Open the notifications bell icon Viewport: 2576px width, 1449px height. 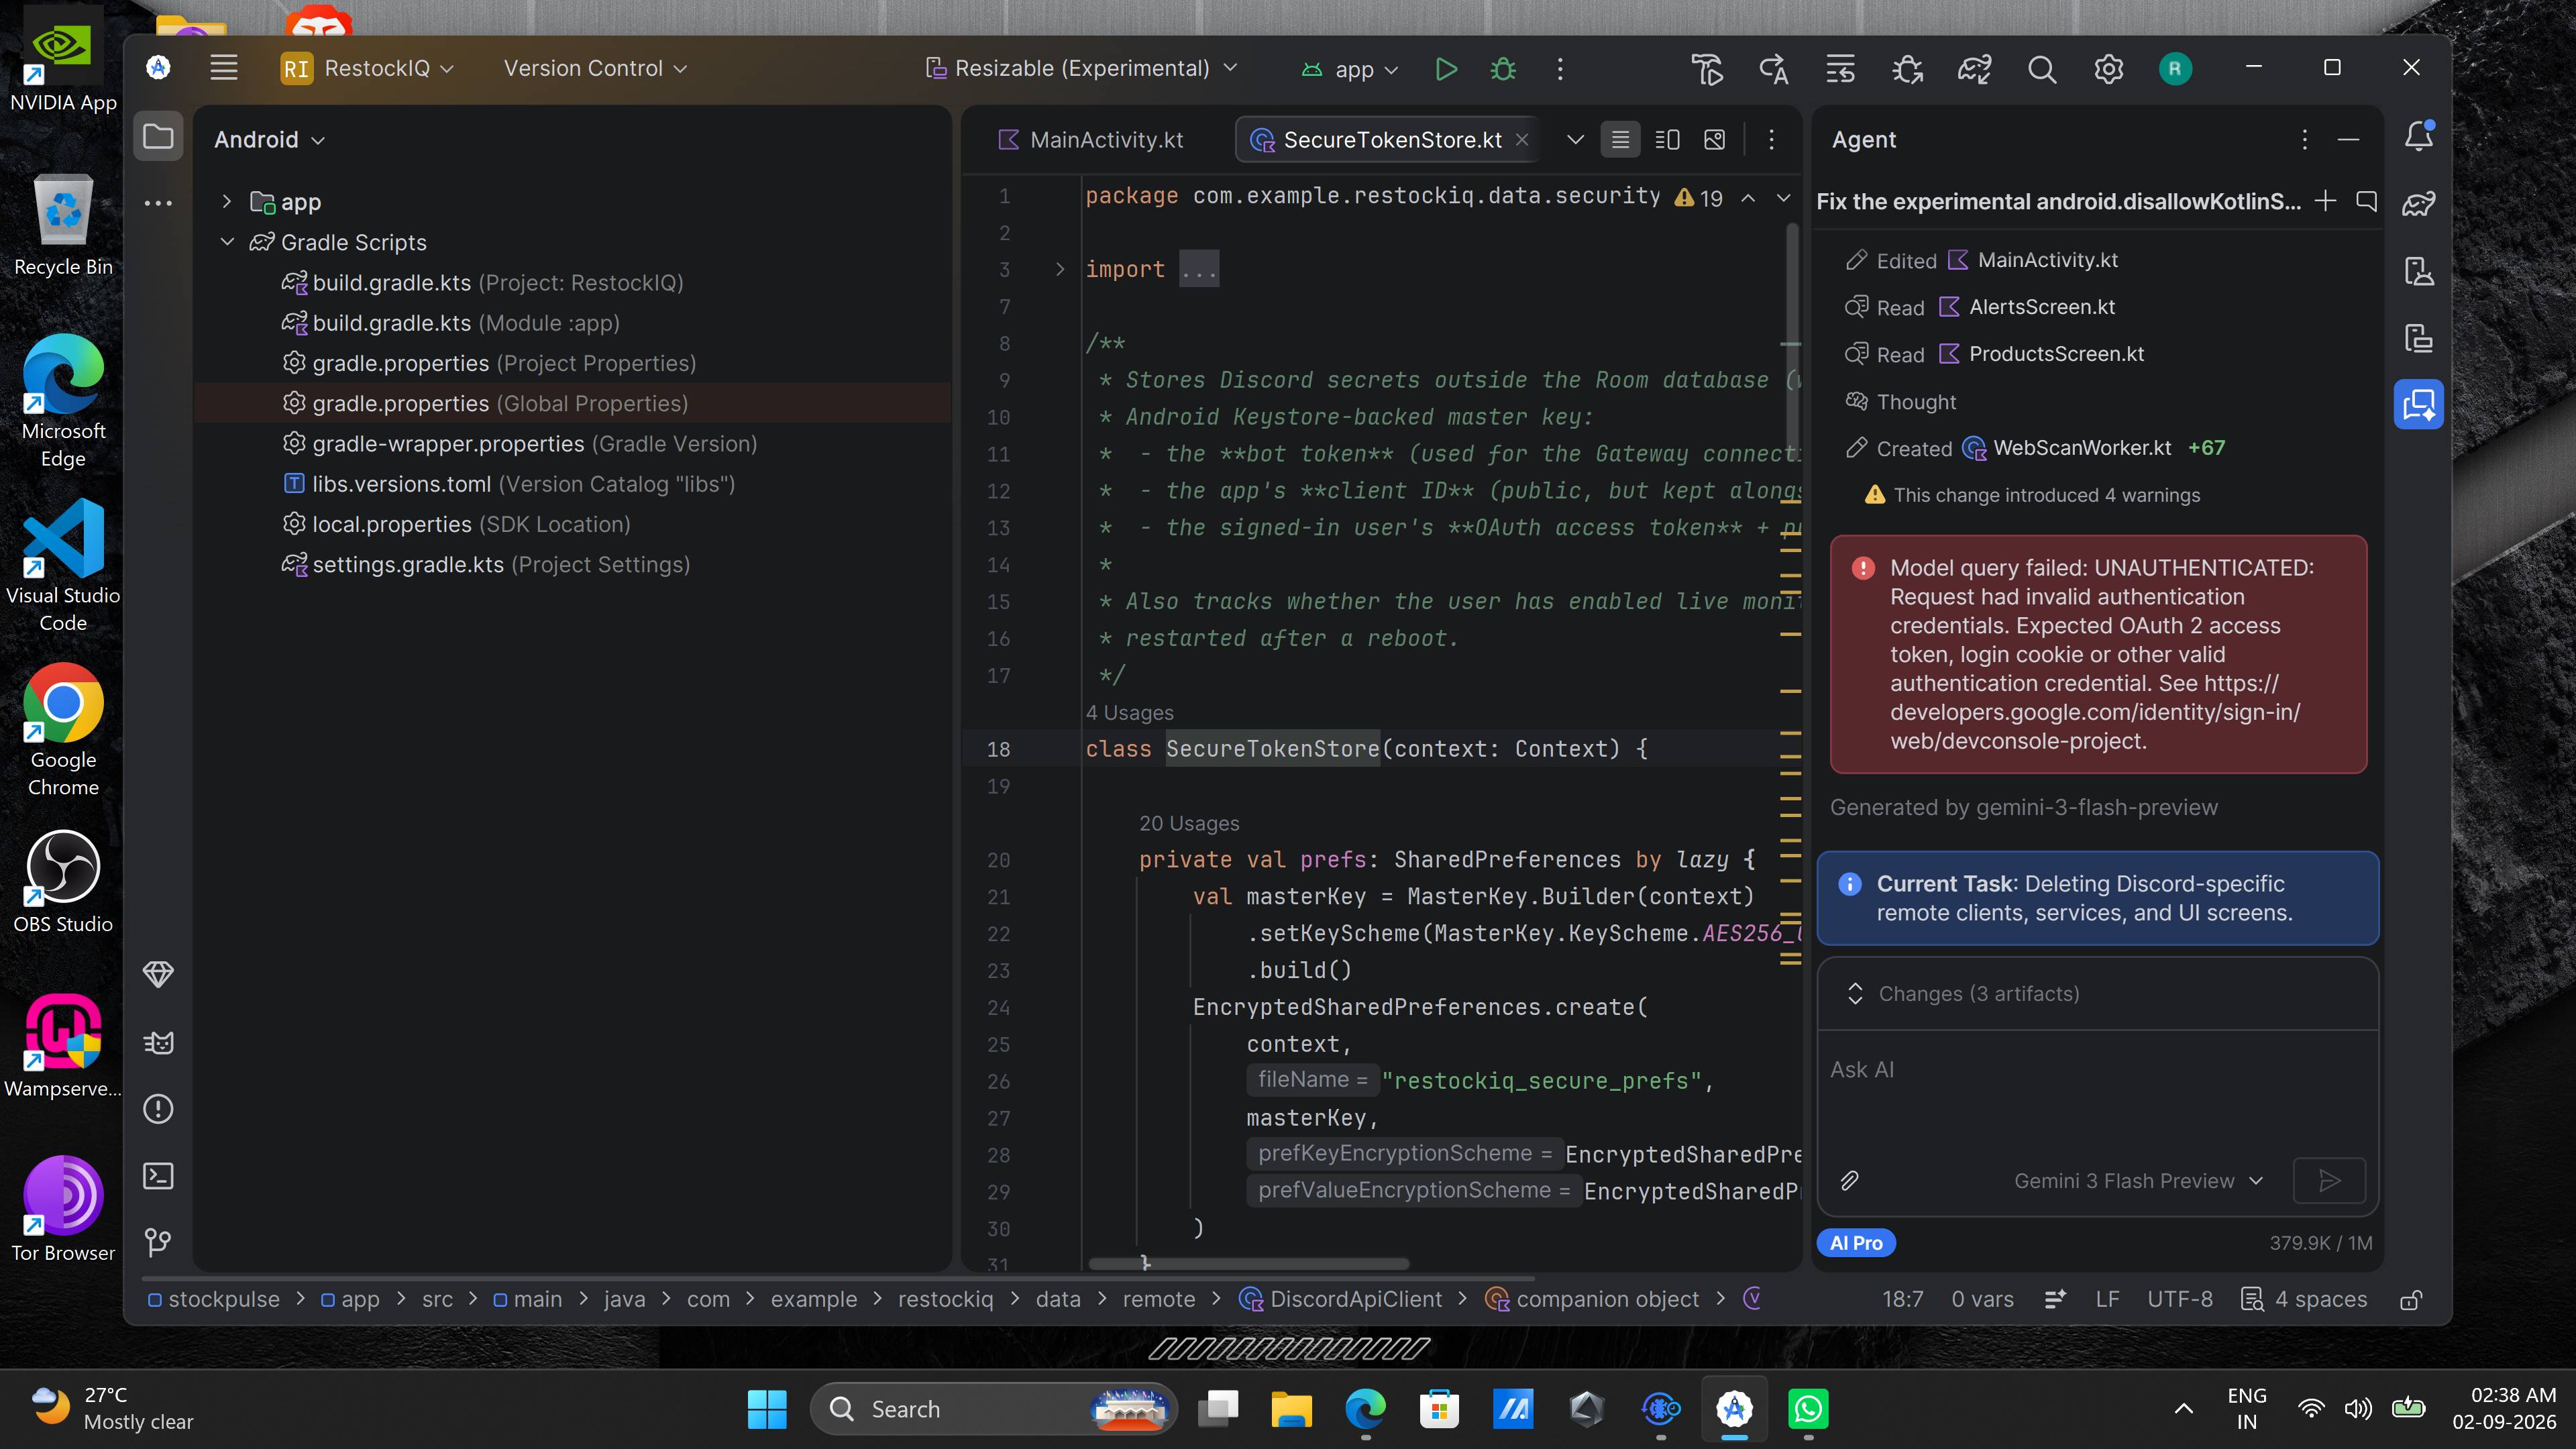2419,136
